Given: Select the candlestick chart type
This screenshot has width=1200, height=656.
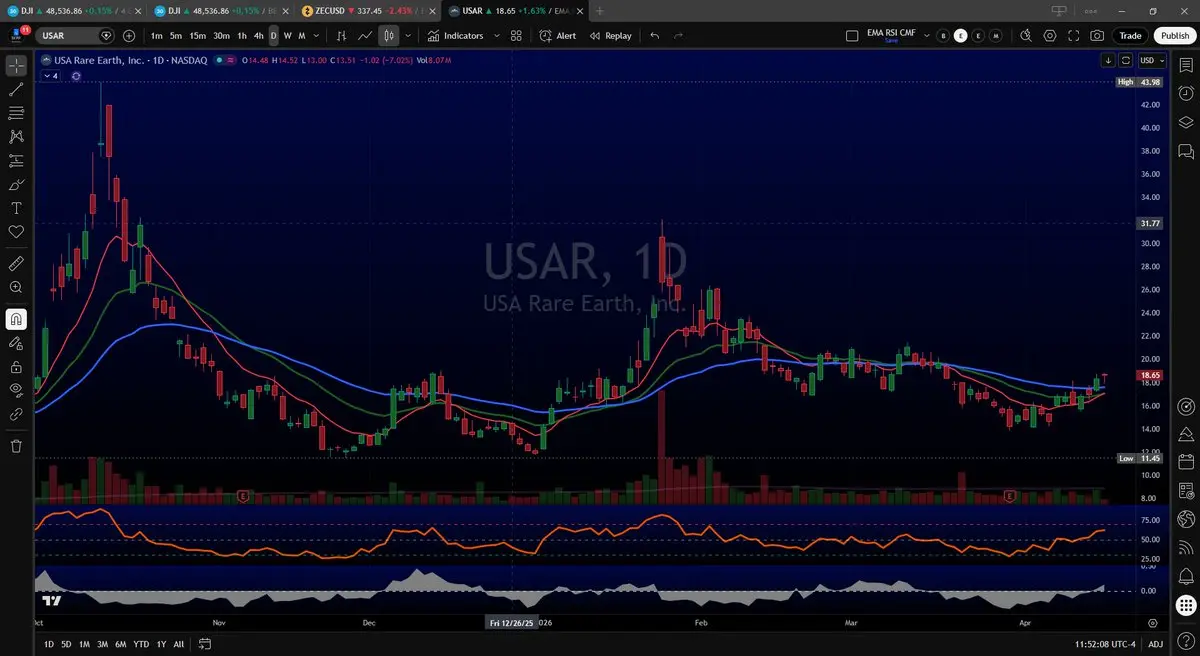Looking at the screenshot, I should [x=389, y=36].
